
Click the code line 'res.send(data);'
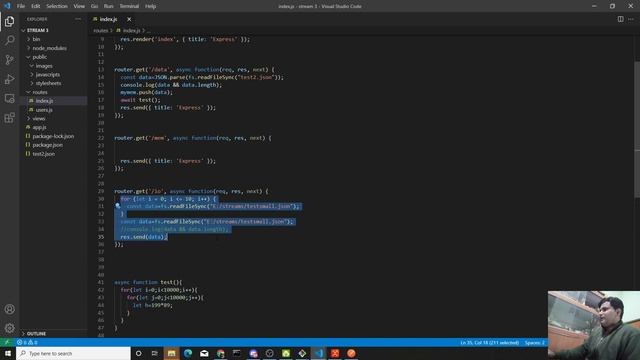pos(144,237)
